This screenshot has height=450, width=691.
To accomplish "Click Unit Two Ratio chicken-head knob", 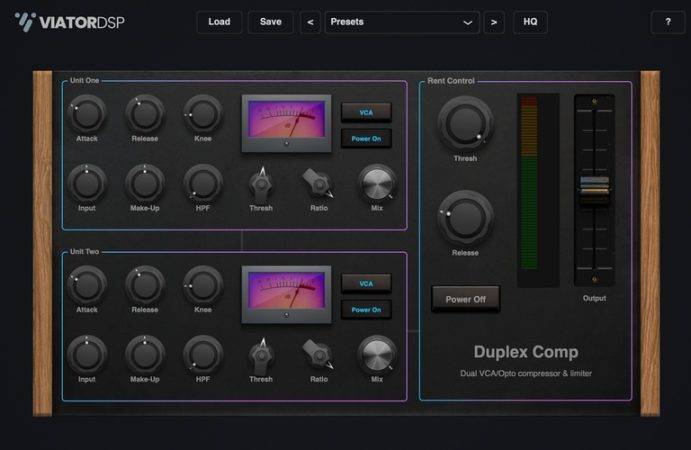I will click(x=319, y=356).
